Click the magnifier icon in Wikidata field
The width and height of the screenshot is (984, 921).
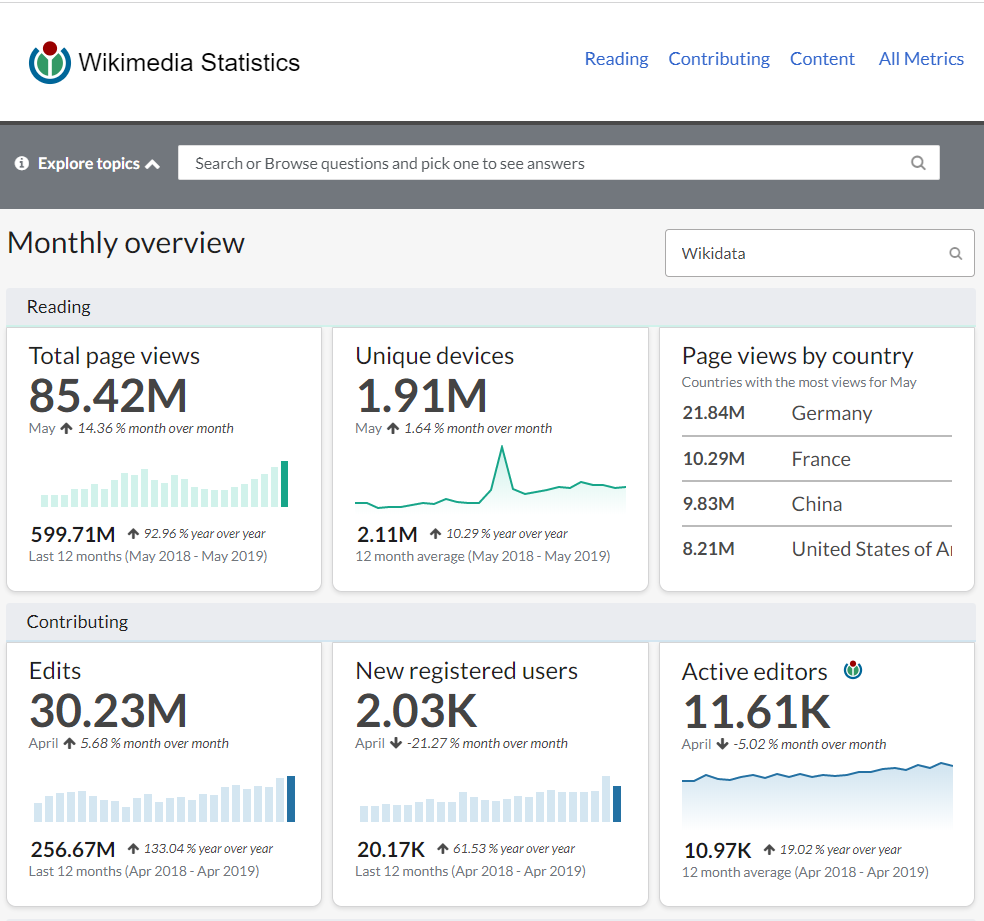(x=955, y=254)
